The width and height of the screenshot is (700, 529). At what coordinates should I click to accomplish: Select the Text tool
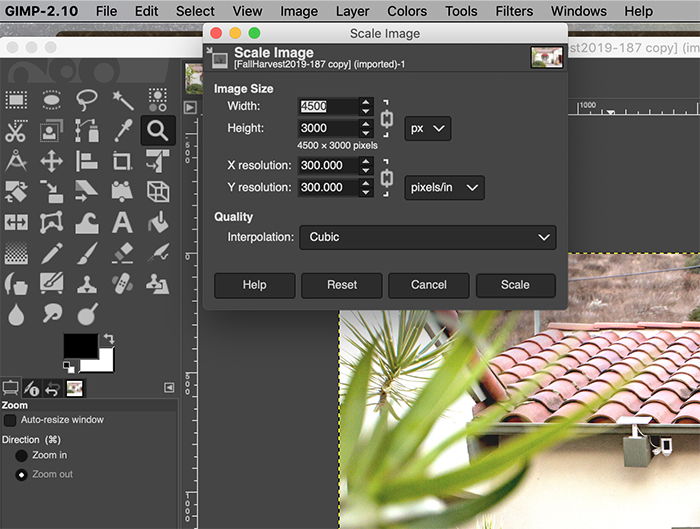(x=122, y=222)
